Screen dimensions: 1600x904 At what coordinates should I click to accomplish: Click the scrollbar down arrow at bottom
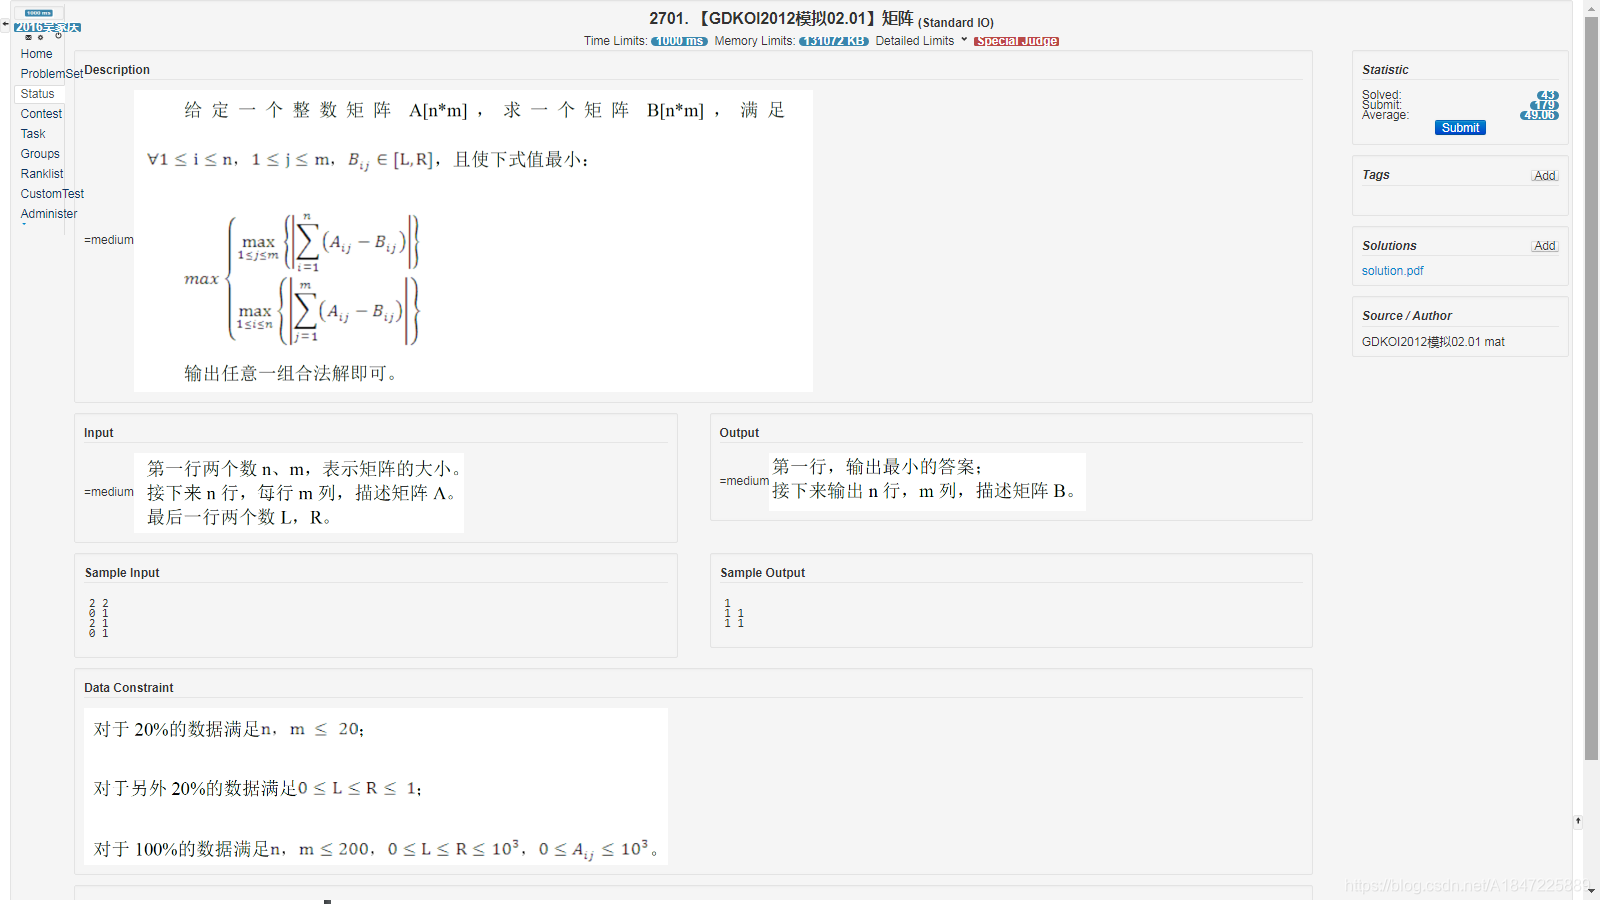coord(1591,890)
